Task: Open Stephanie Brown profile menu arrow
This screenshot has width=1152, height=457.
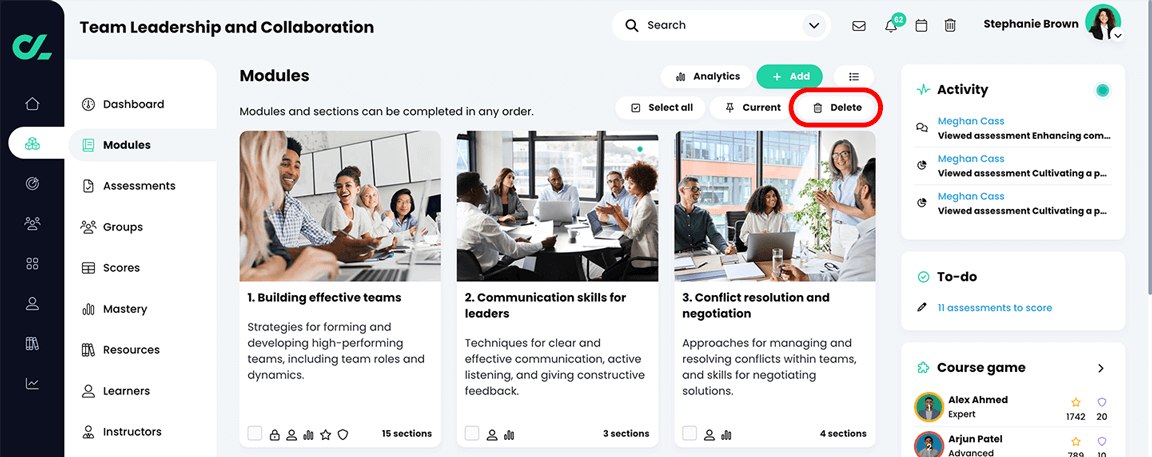Action: (x=1117, y=35)
